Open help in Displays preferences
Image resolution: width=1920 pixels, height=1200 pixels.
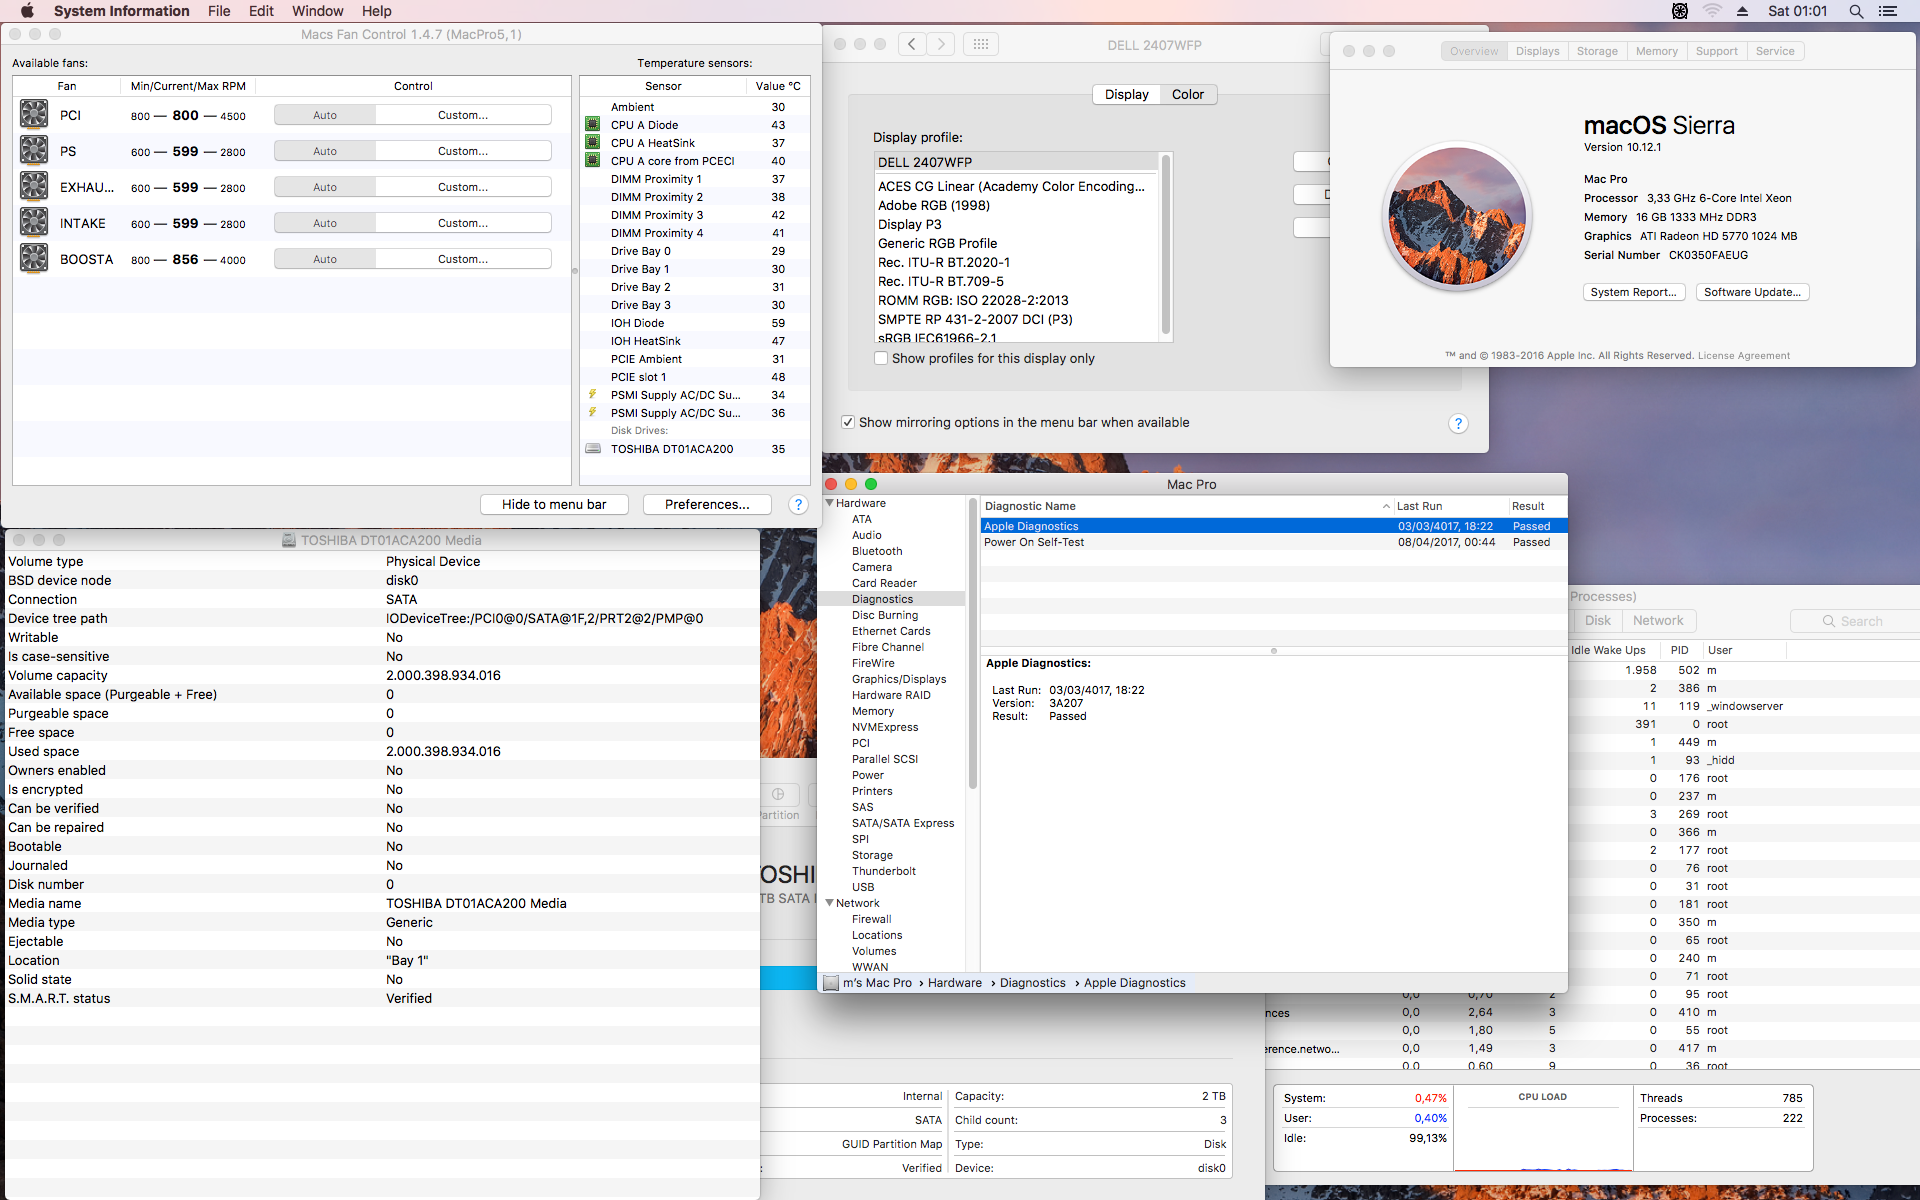[x=1458, y=423]
